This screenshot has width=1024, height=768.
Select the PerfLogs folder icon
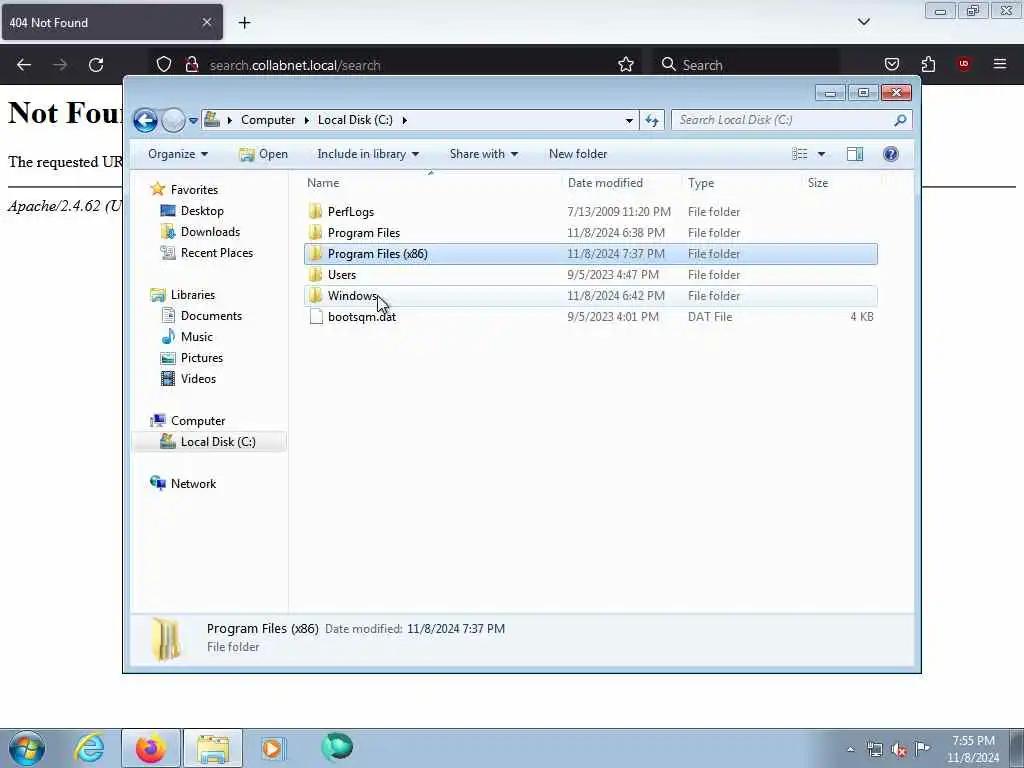315,211
